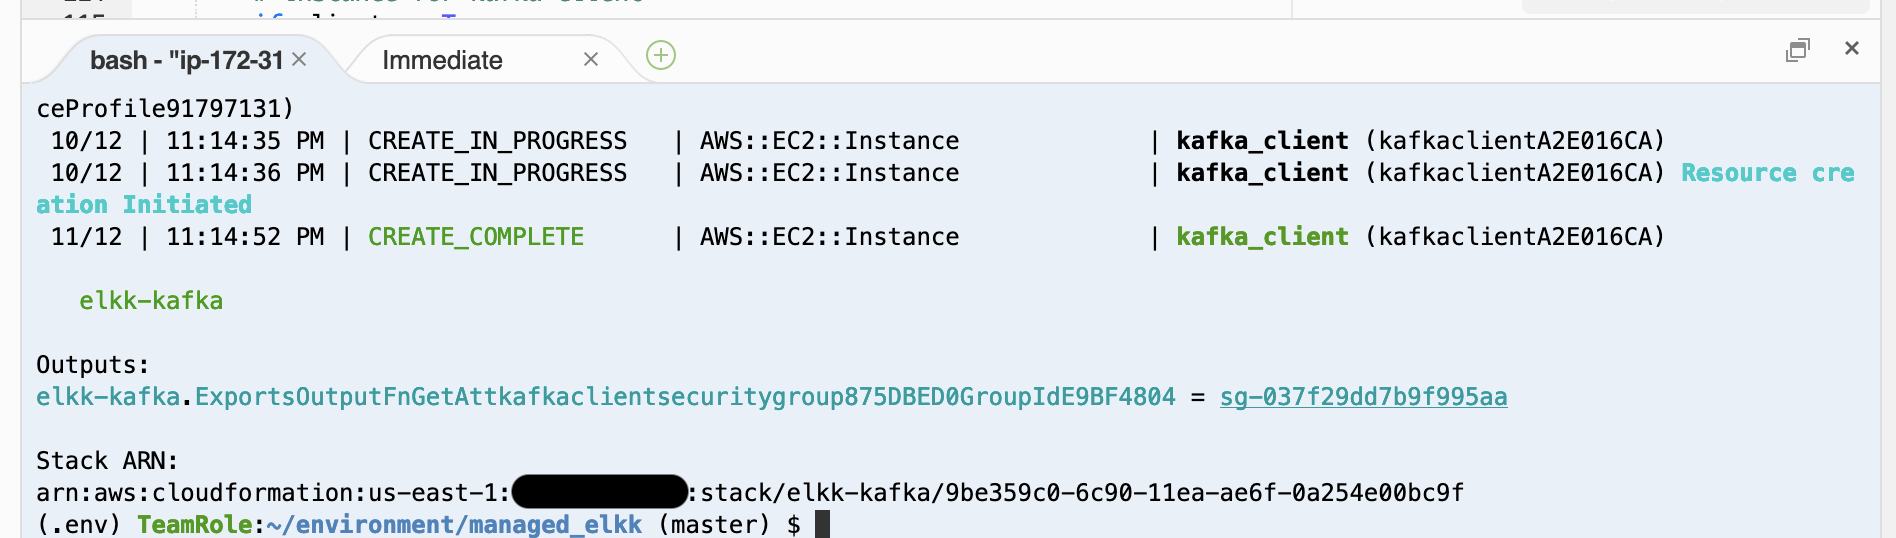Click the "Stack ARN:" label

(107, 461)
